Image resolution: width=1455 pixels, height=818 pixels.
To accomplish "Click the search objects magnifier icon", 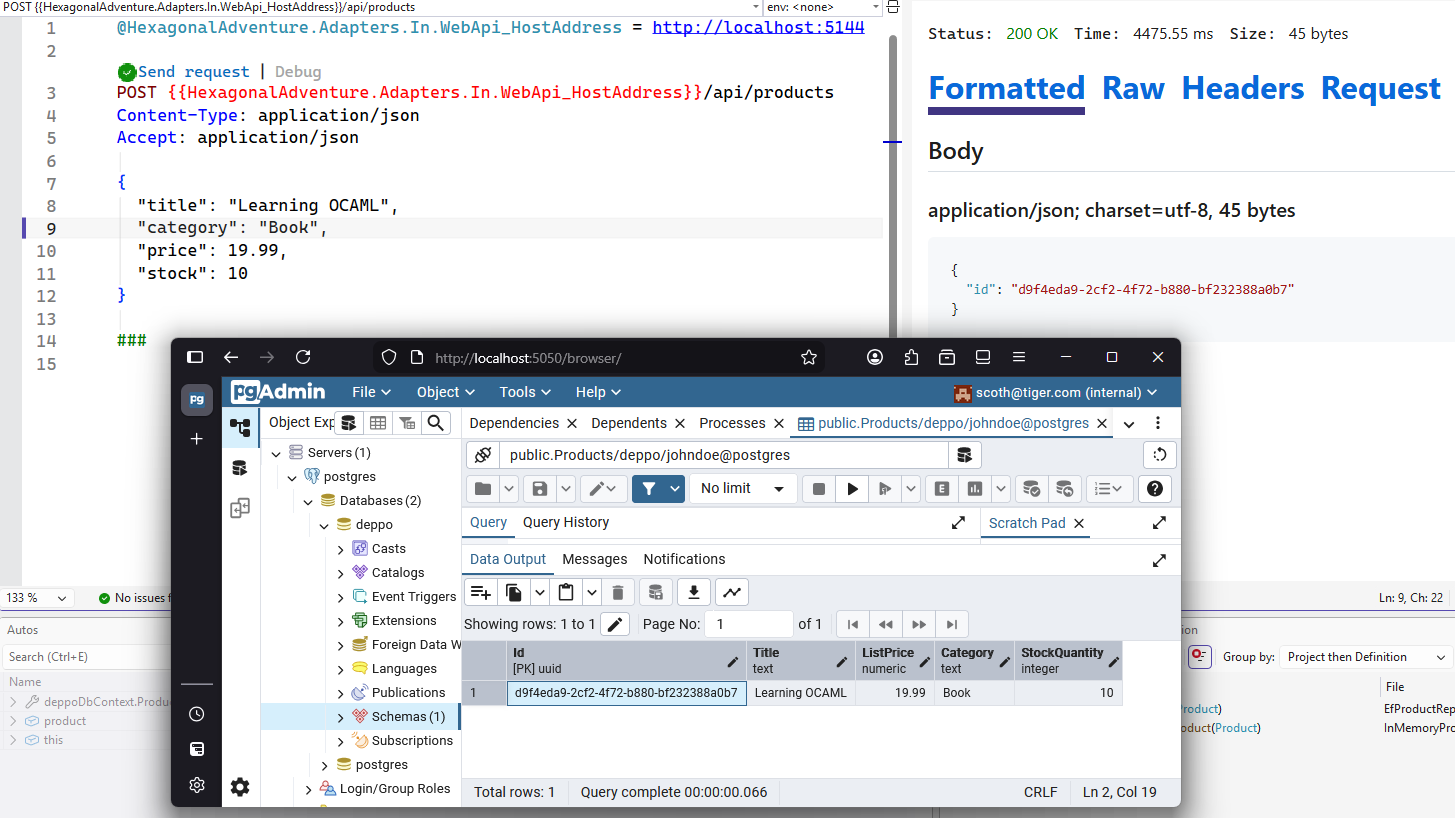I will [x=435, y=423].
